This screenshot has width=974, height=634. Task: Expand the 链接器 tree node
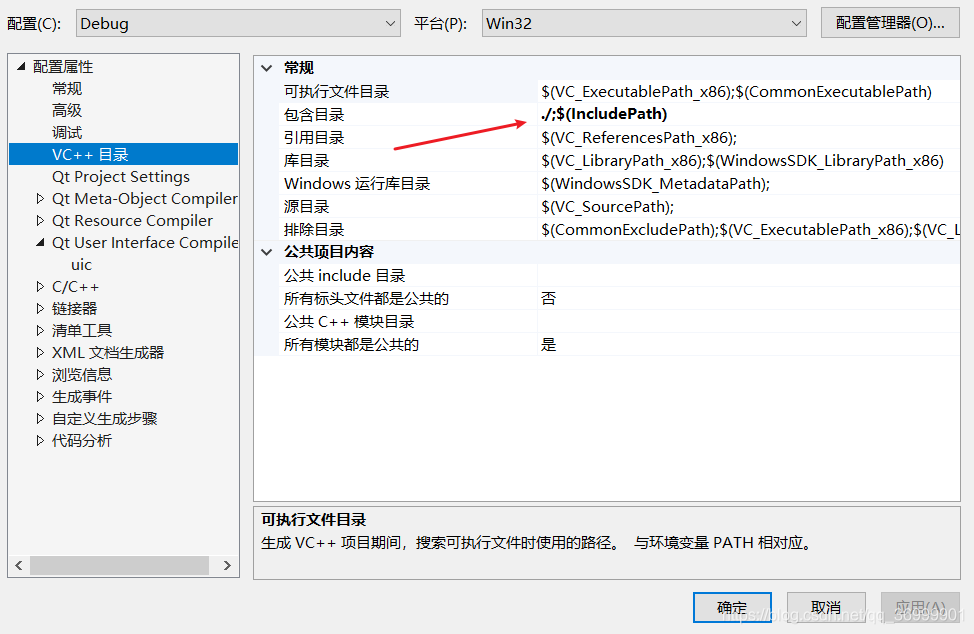40,309
